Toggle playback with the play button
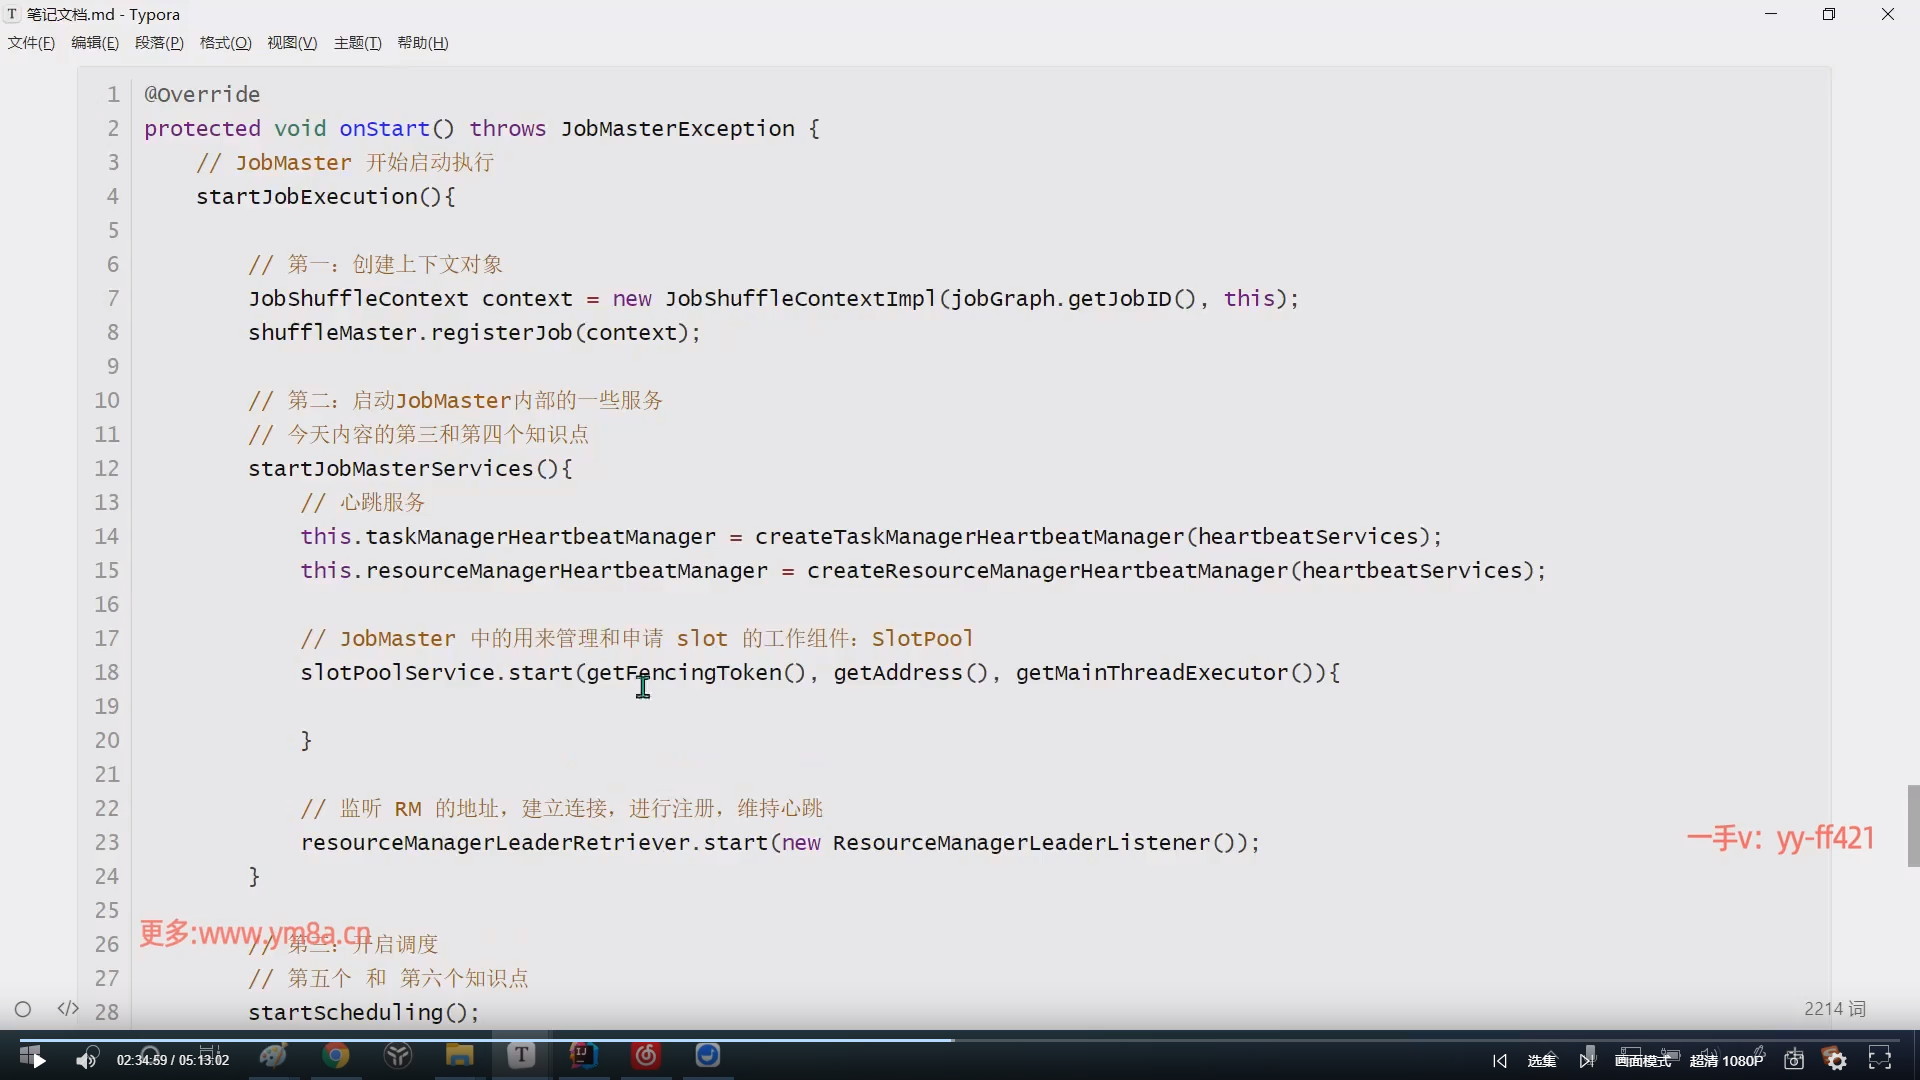The height and width of the screenshot is (1080, 1920). (x=33, y=1058)
